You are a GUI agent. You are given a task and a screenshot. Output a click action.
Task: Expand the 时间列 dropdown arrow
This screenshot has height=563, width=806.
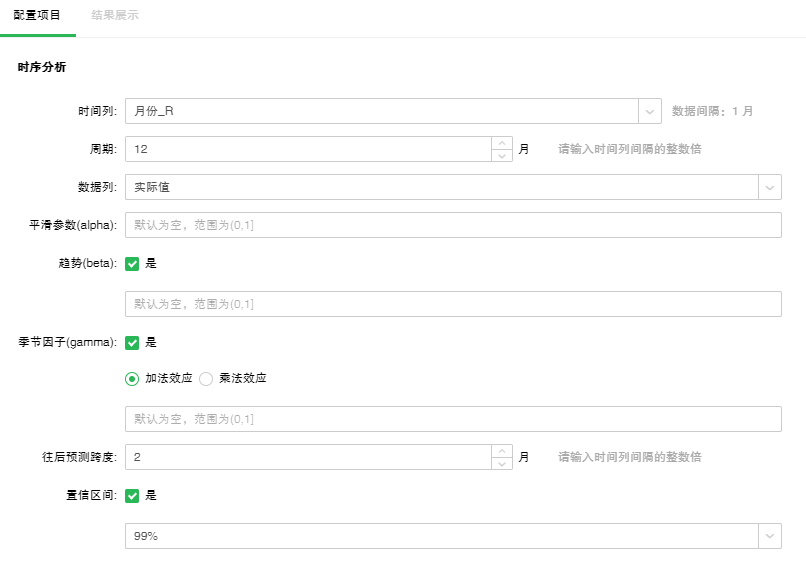tap(650, 111)
